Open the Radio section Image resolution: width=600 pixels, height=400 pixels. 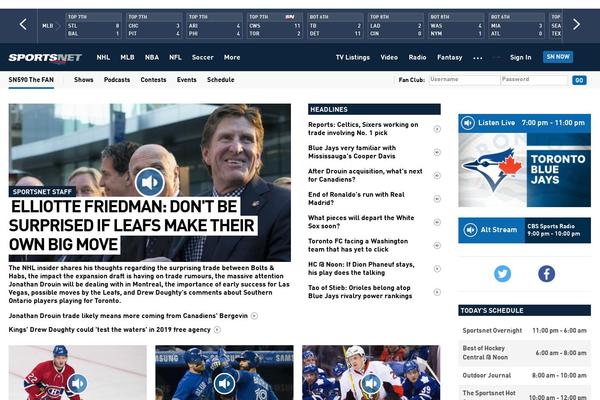pyautogui.click(x=417, y=57)
